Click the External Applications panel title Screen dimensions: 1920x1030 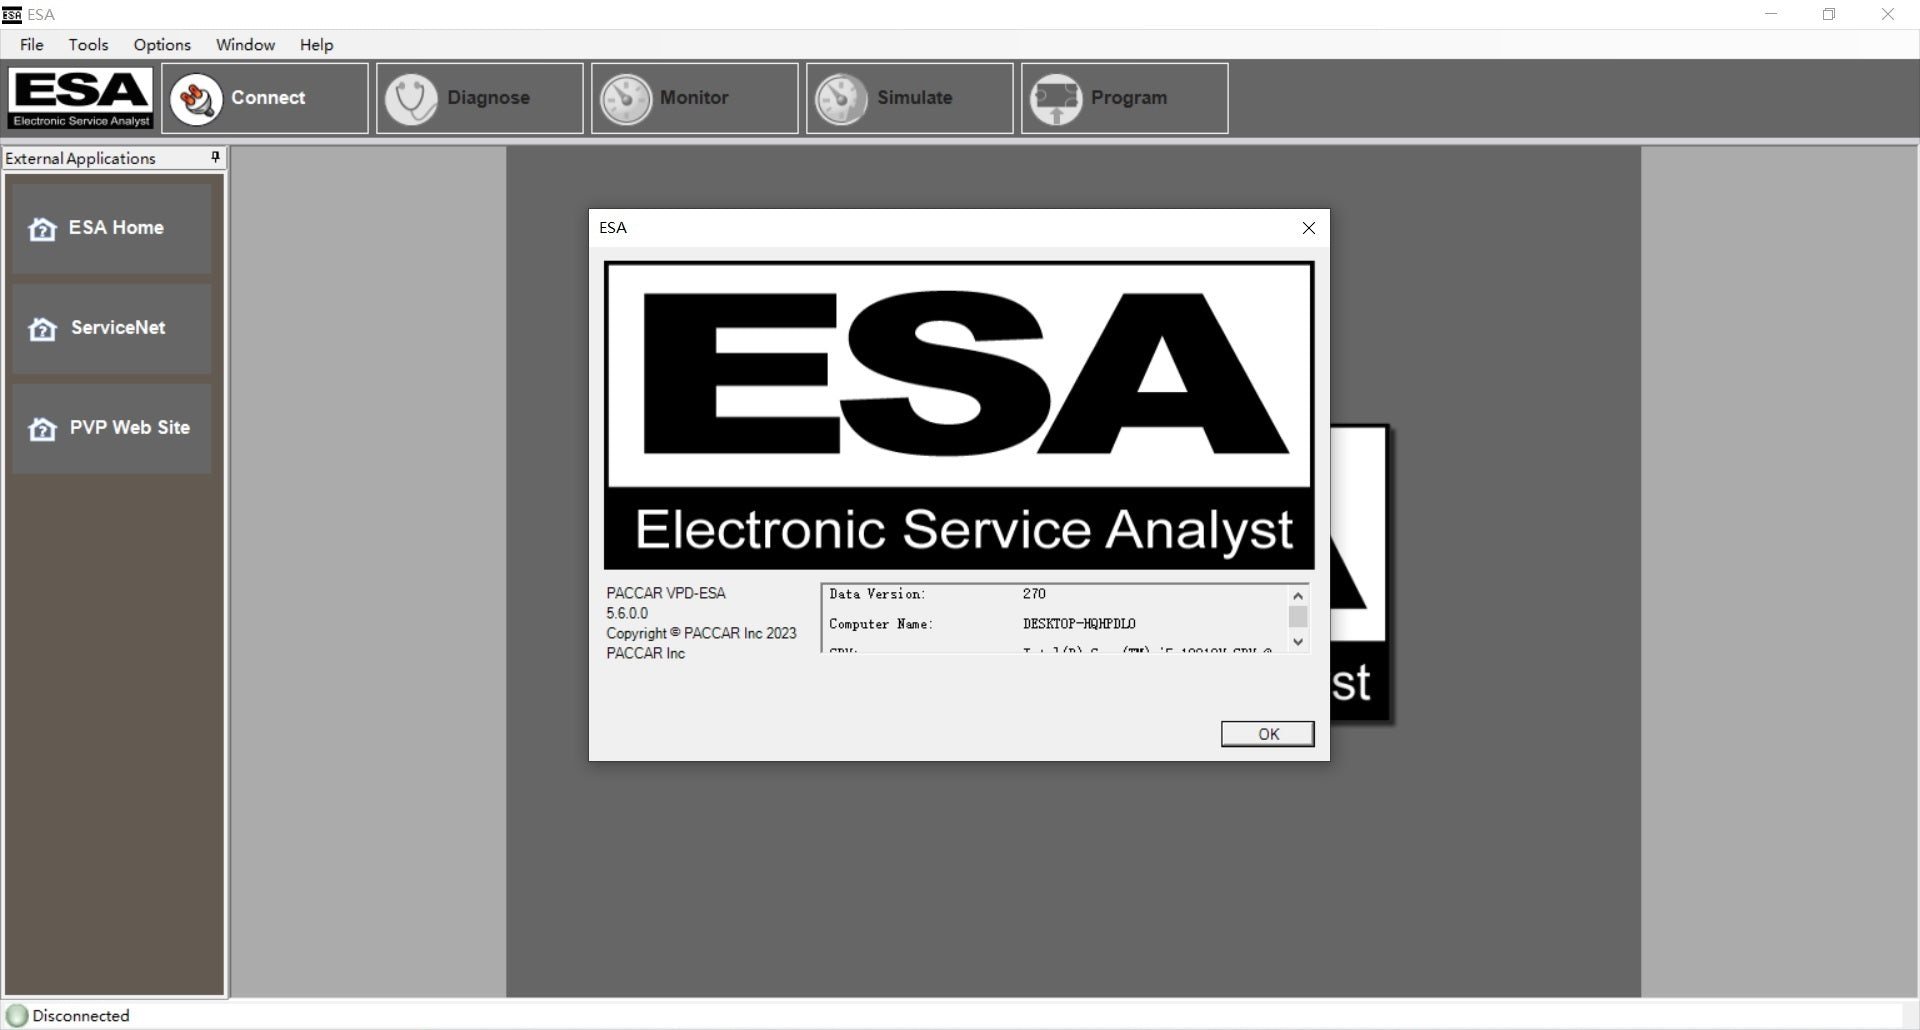80,158
